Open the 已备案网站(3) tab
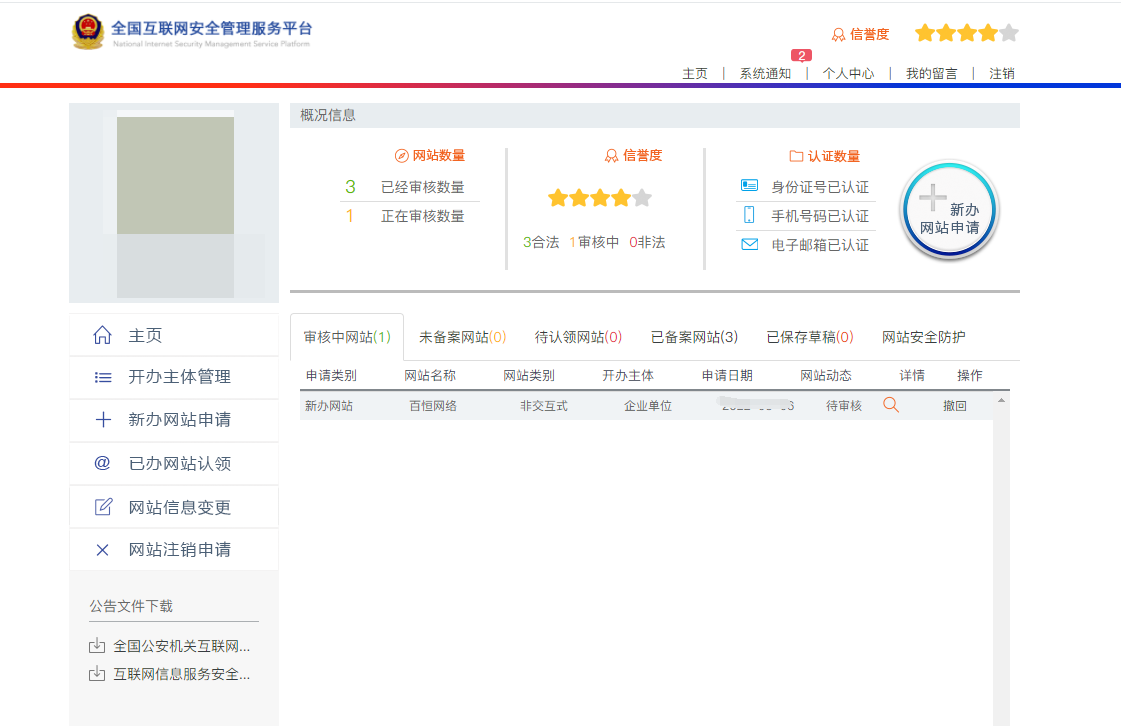This screenshot has width=1121, height=726. 694,337
